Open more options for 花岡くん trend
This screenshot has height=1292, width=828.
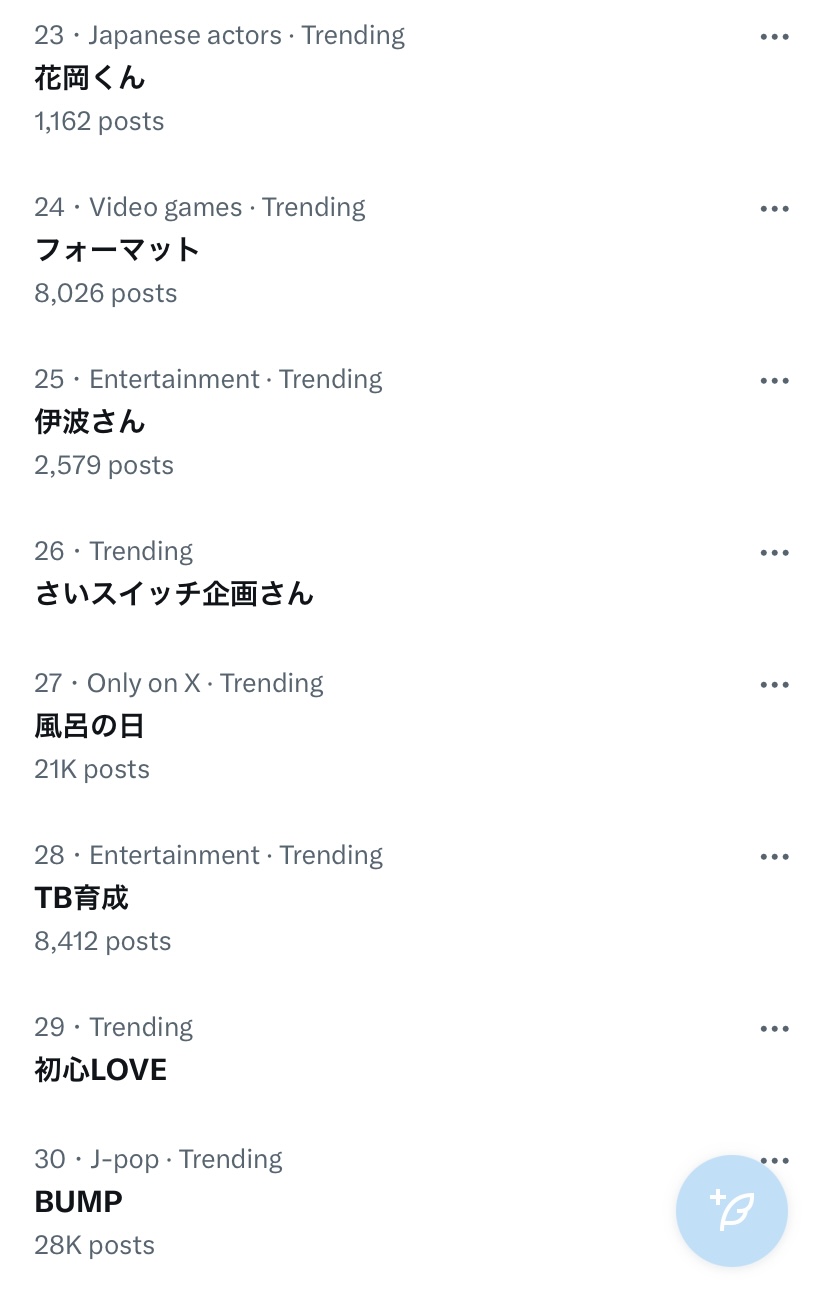point(775,37)
